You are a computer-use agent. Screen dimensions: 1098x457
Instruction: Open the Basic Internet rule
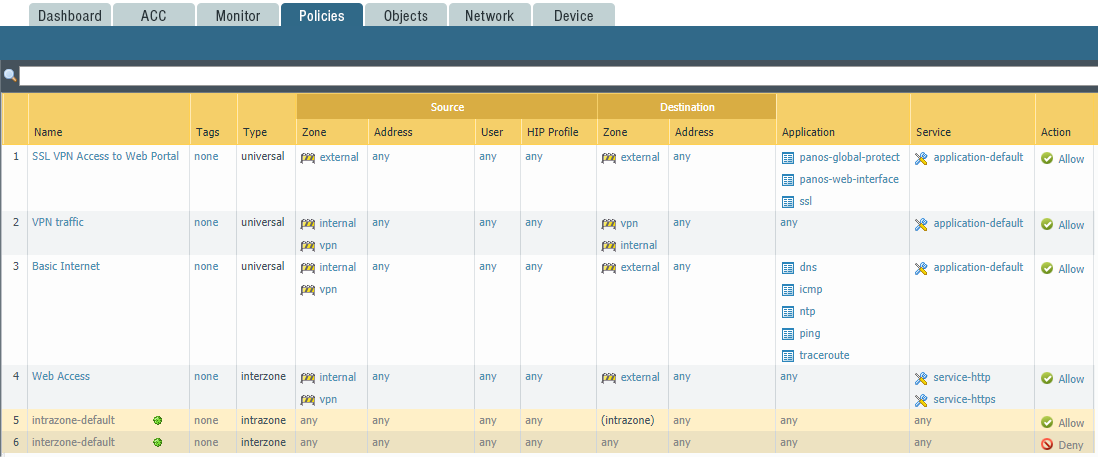click(x=66, y=266)
